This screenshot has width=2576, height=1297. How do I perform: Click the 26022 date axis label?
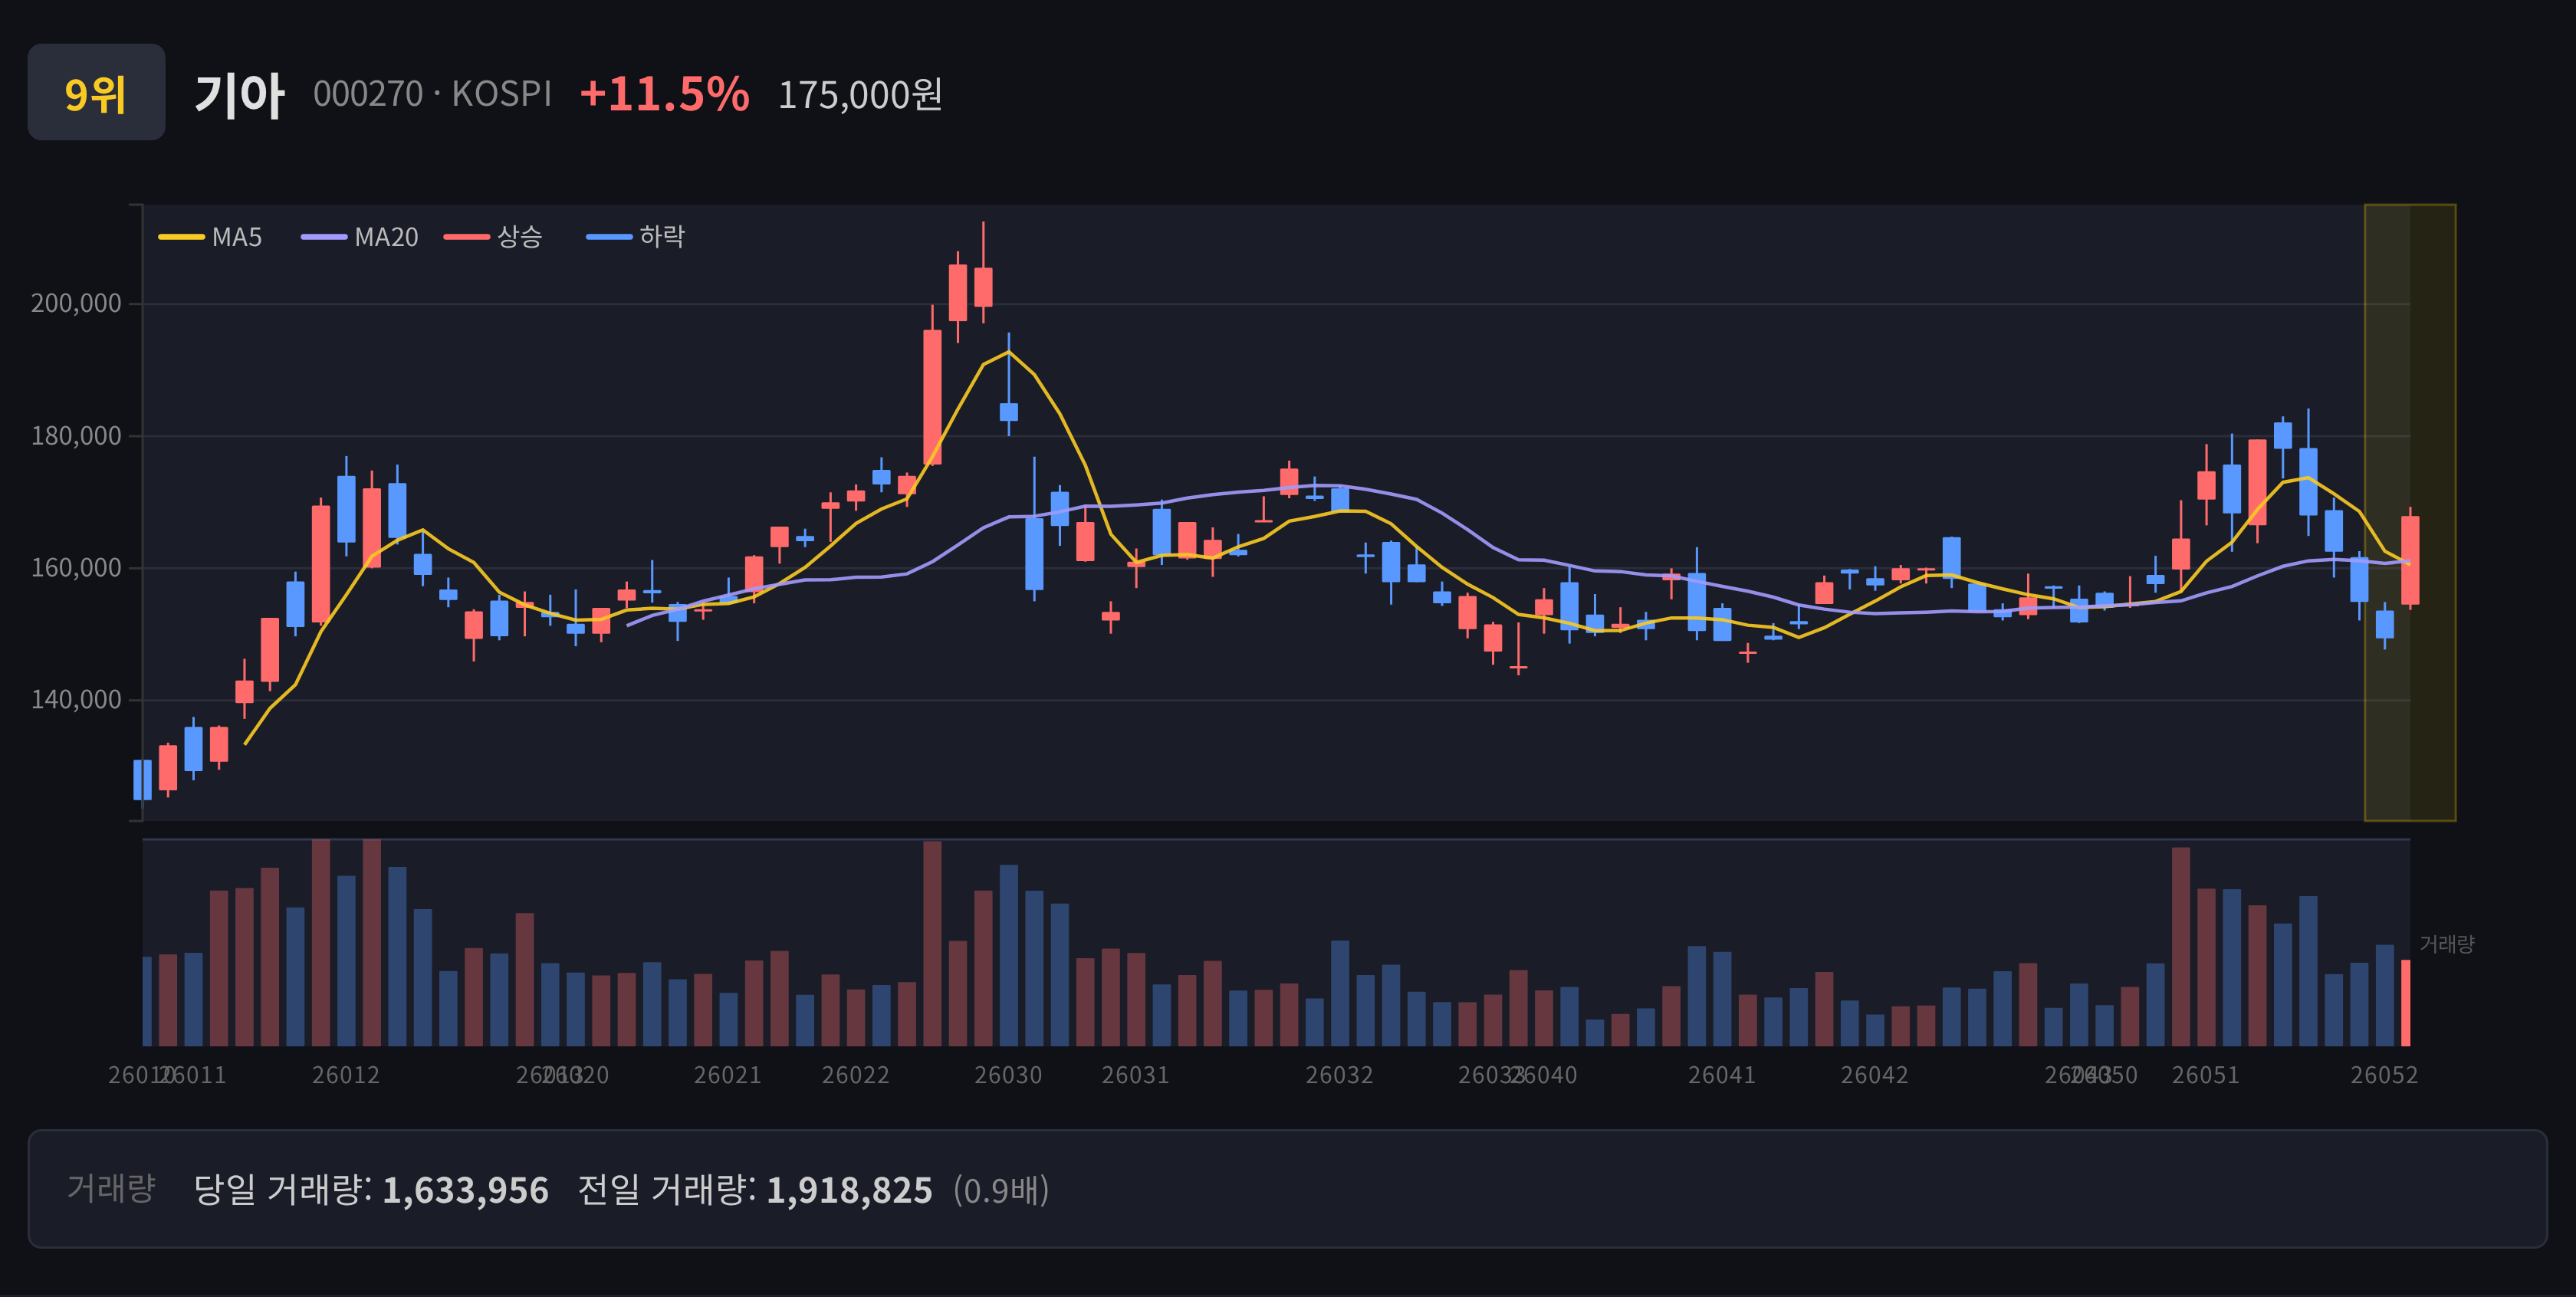pos(855,1075)
